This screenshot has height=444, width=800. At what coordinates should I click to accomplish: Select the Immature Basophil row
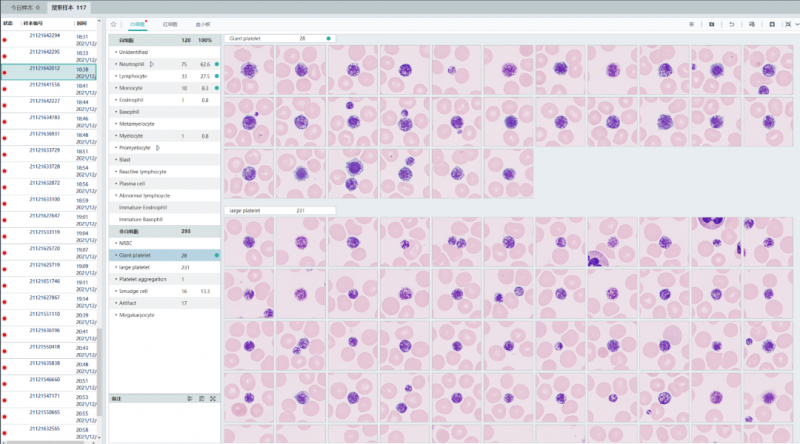coord(164,219)
